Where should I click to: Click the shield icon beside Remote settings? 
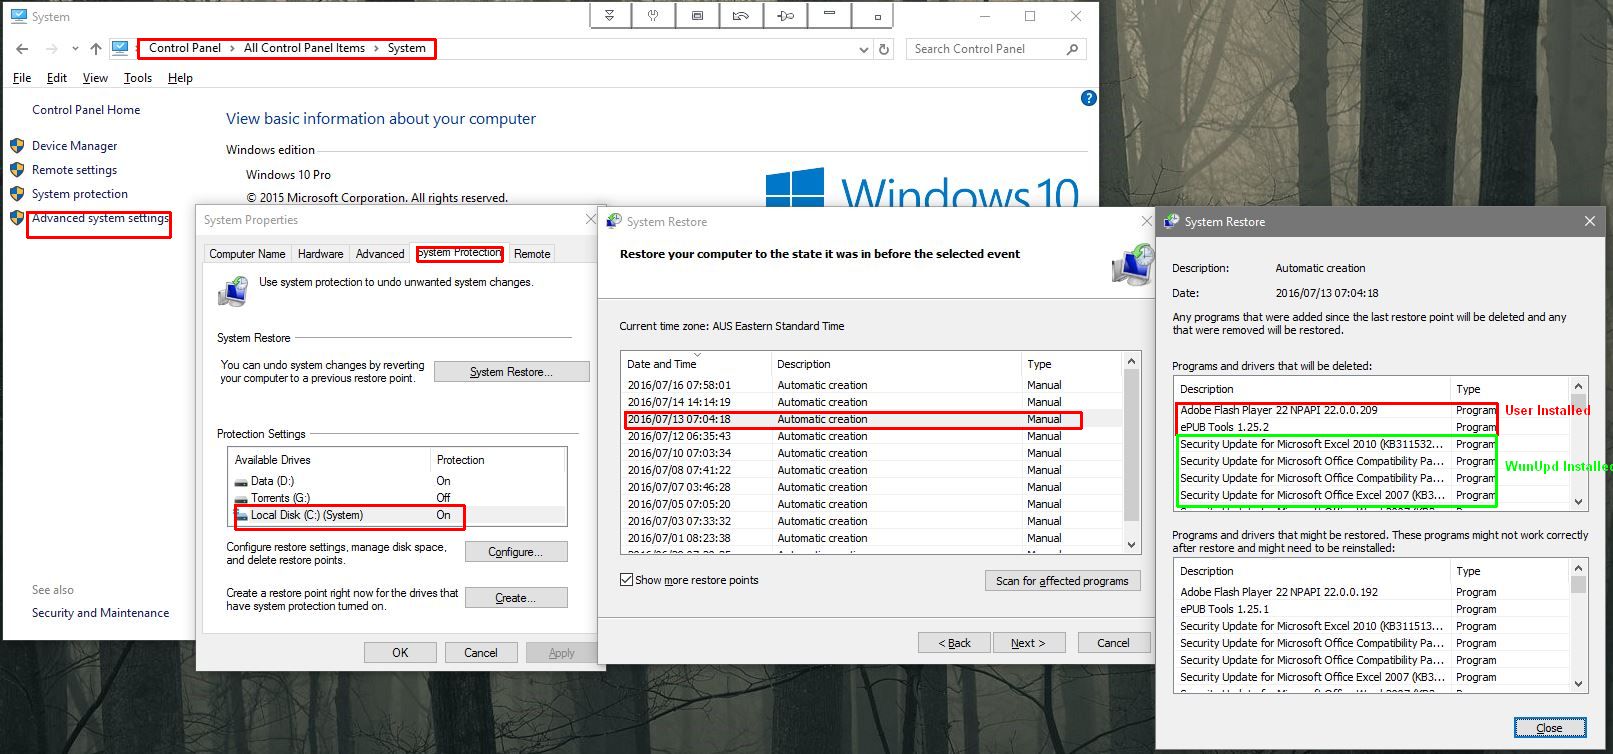pos(17,170)
